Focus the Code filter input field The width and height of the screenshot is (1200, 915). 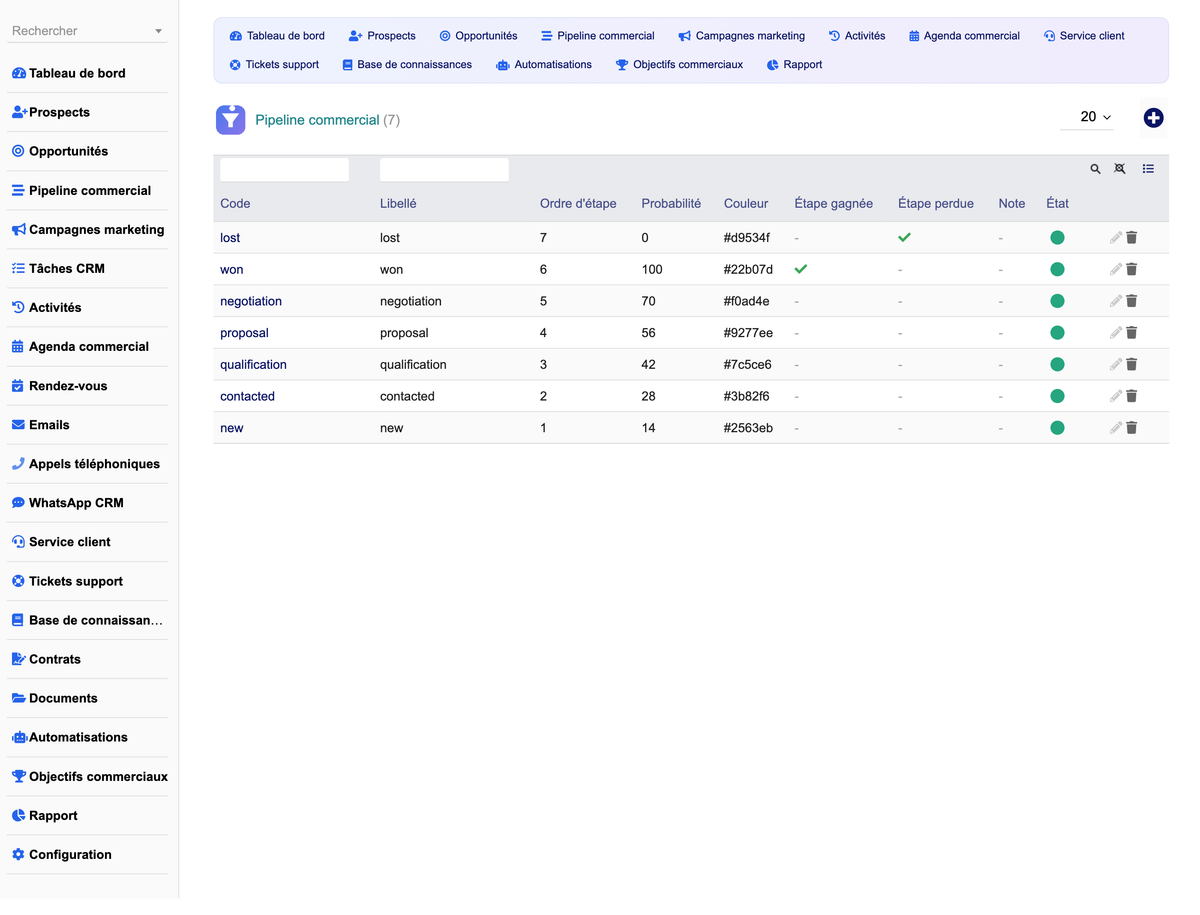[284, 170]
